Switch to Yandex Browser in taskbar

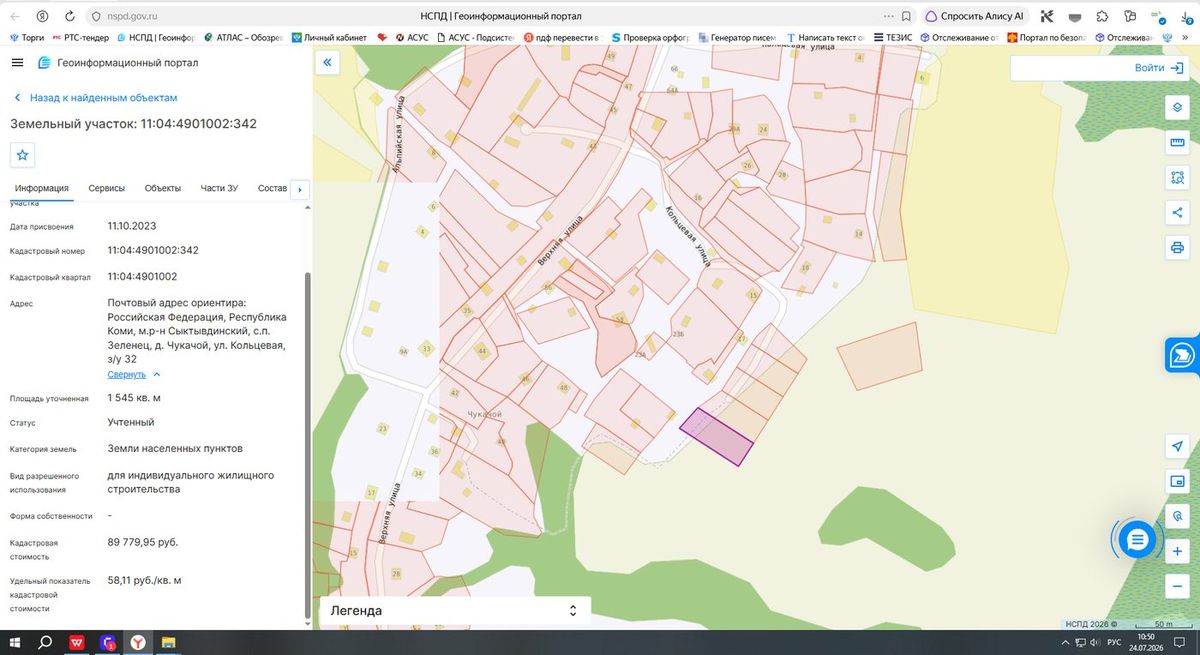pos(138,642)
